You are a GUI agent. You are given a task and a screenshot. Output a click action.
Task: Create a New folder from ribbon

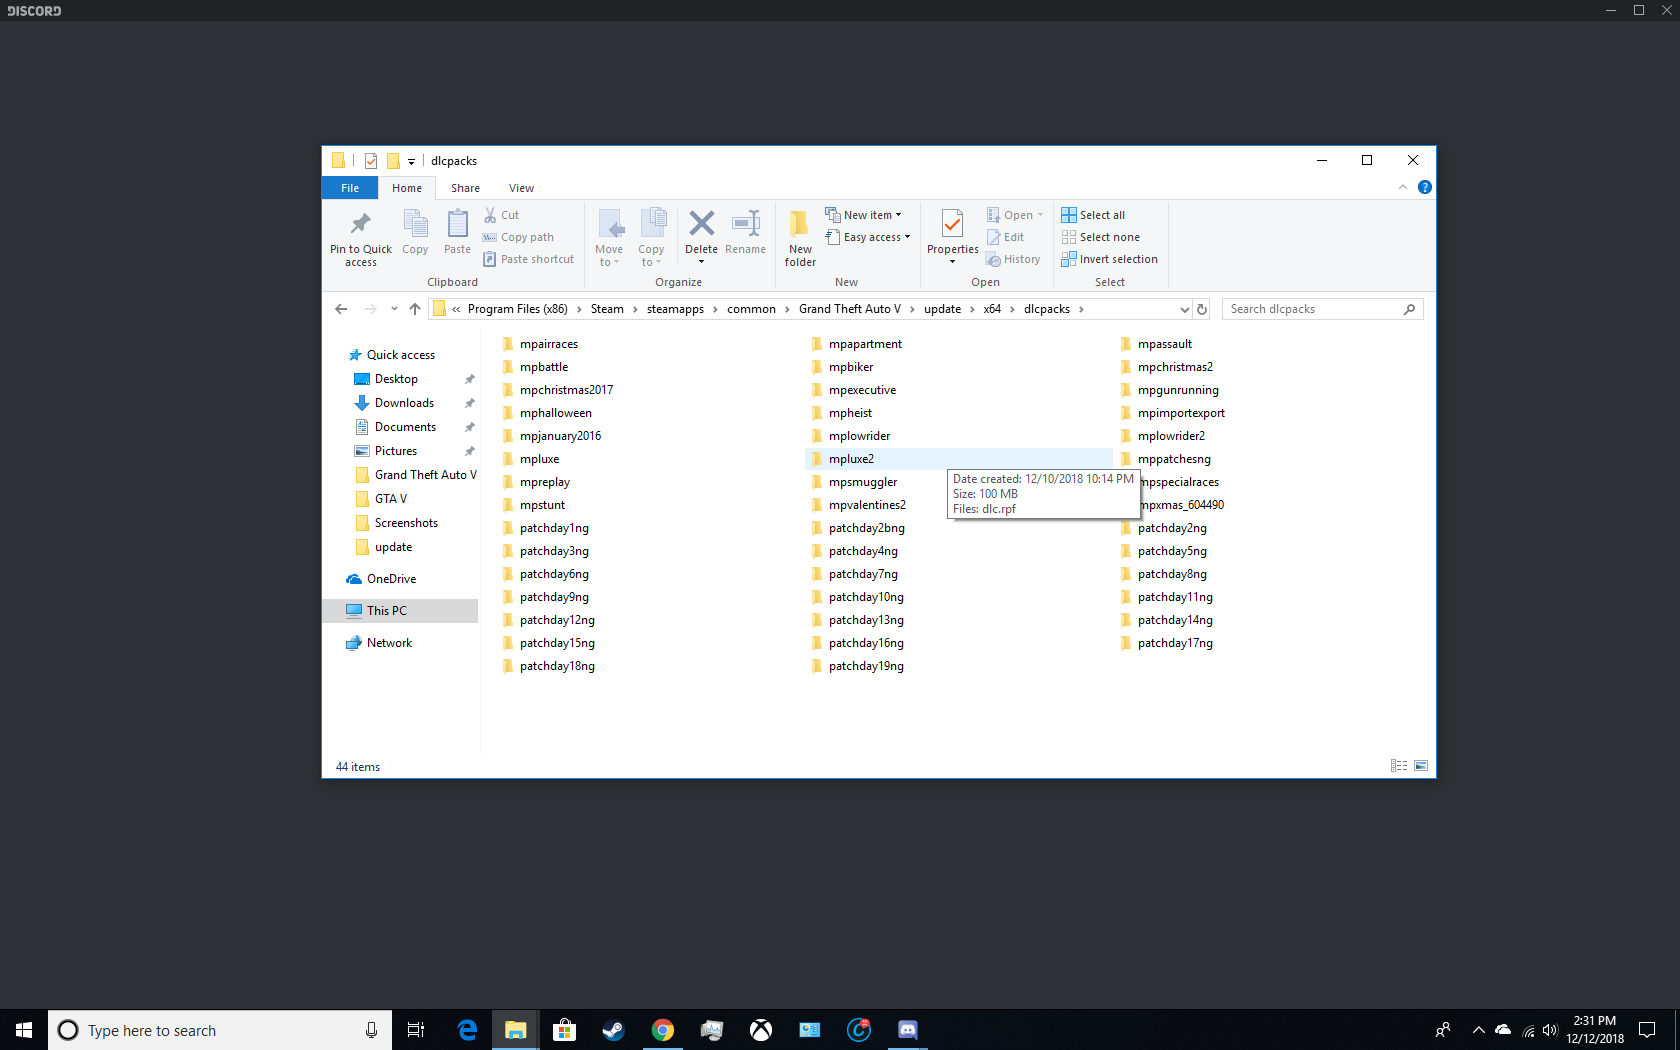point(800,238)
